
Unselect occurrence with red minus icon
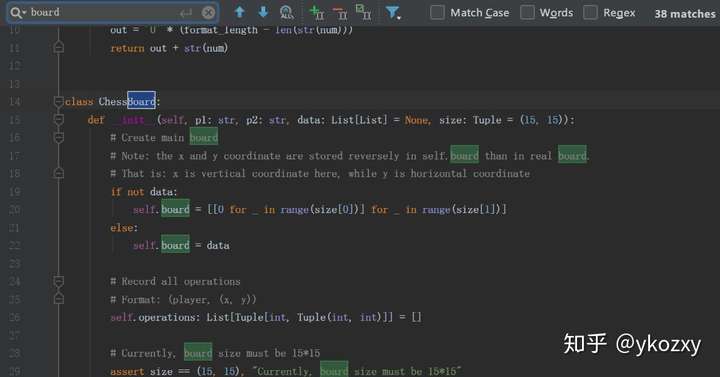(x=340, y=13)
